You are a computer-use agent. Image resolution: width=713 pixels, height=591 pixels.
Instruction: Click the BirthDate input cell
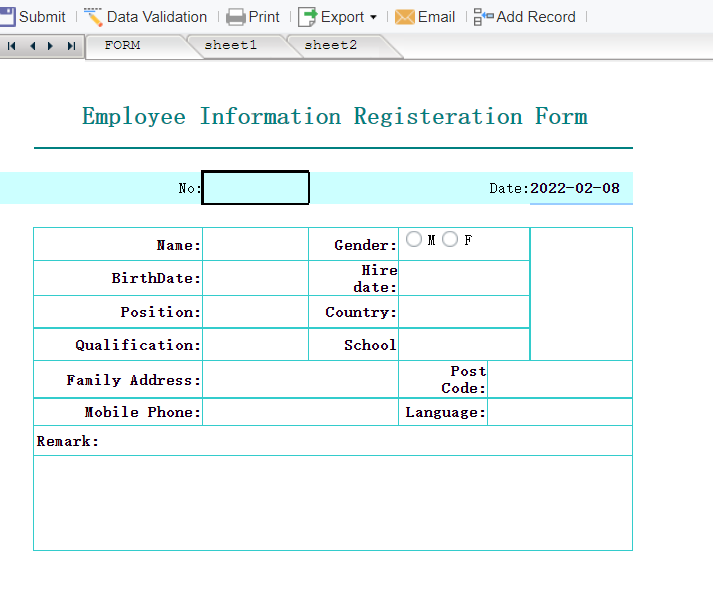(x=256, y=278)
